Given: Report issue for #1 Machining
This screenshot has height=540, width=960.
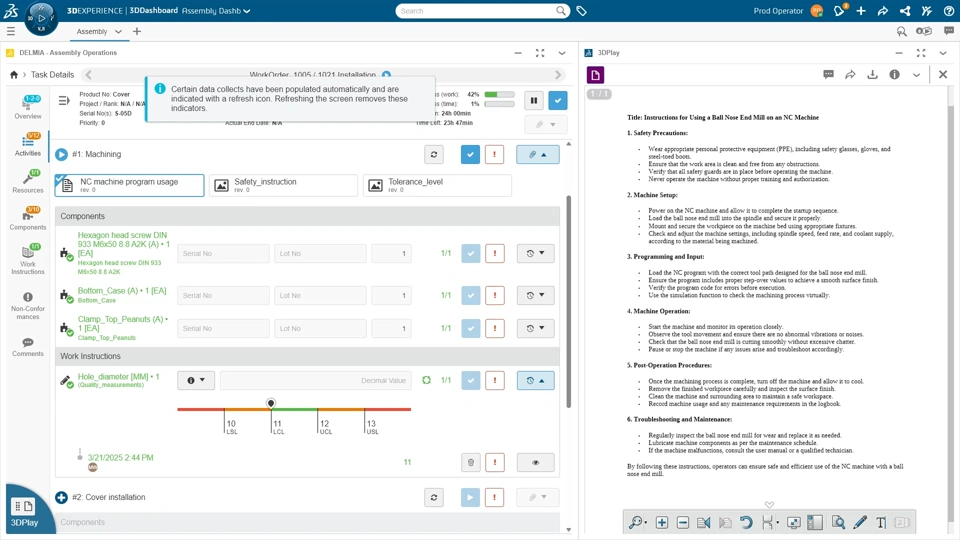Looking at the screenshot, I should [494, 154].
